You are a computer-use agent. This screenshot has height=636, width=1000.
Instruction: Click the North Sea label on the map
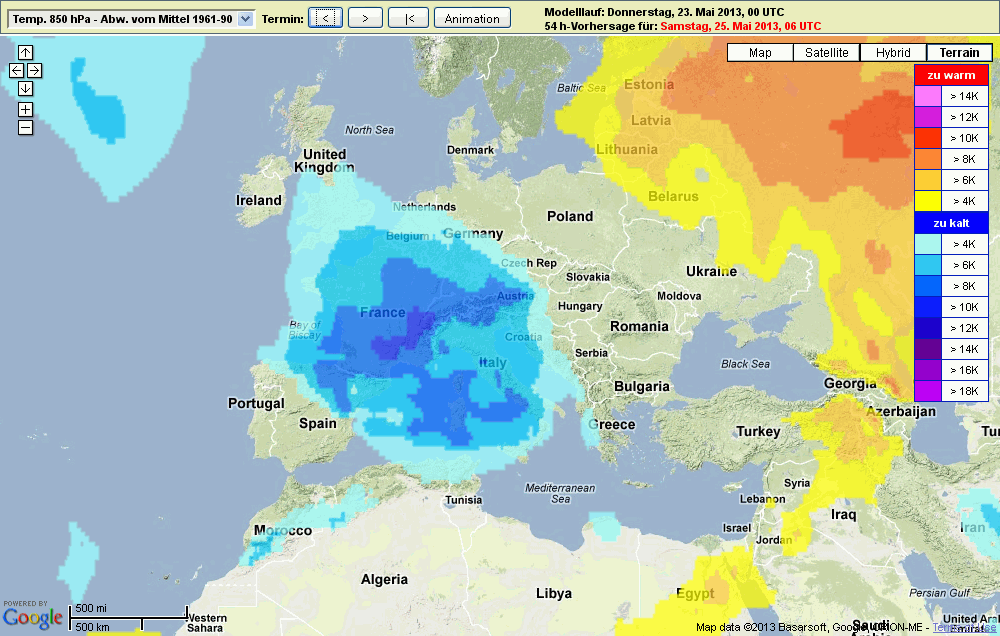click(369, 130)
